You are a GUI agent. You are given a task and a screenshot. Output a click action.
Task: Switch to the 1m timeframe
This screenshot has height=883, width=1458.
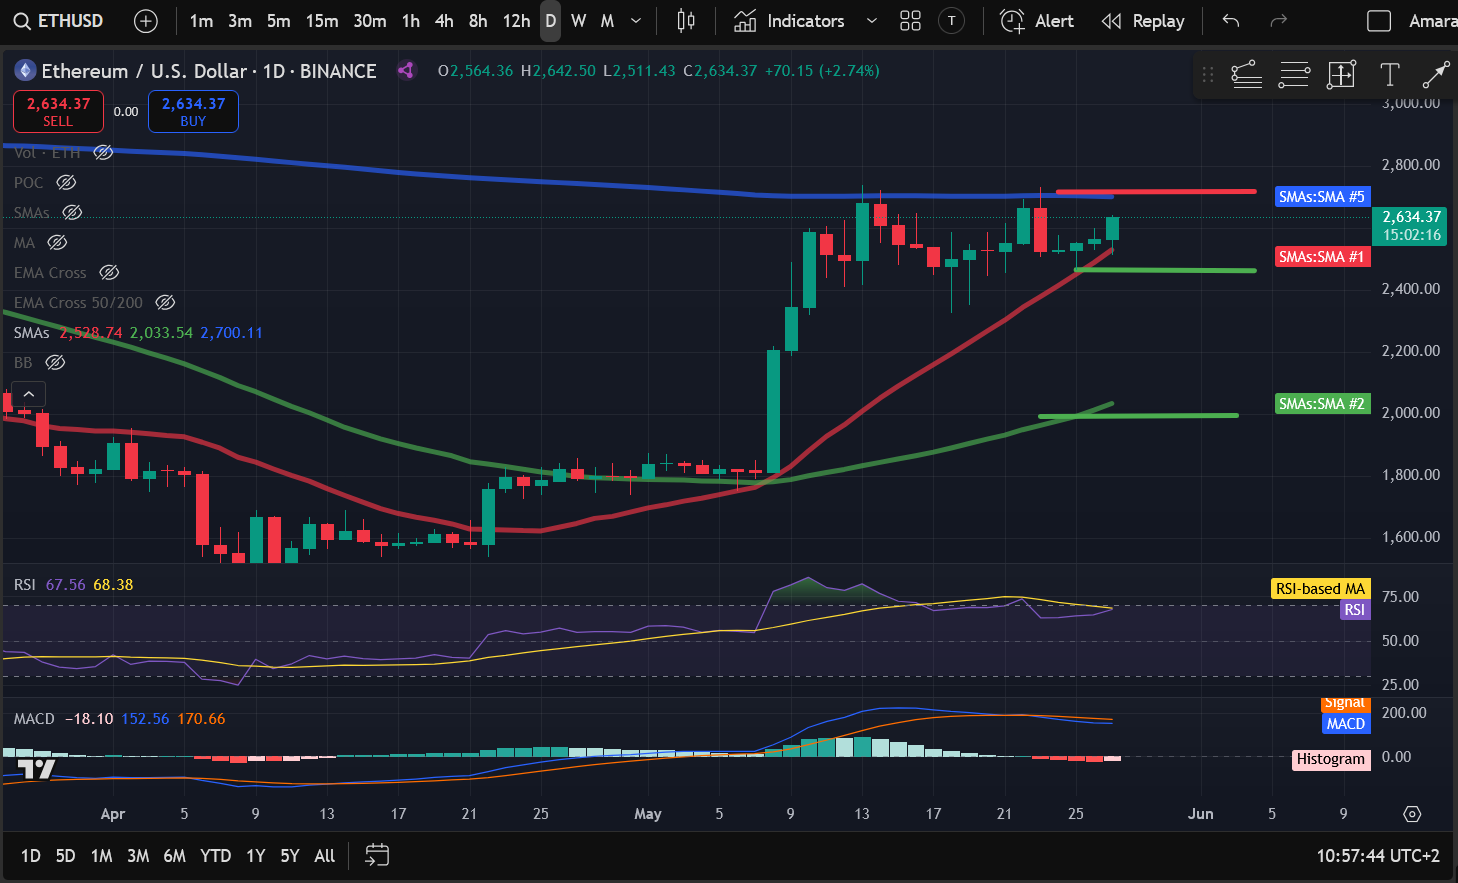[201, 21]
